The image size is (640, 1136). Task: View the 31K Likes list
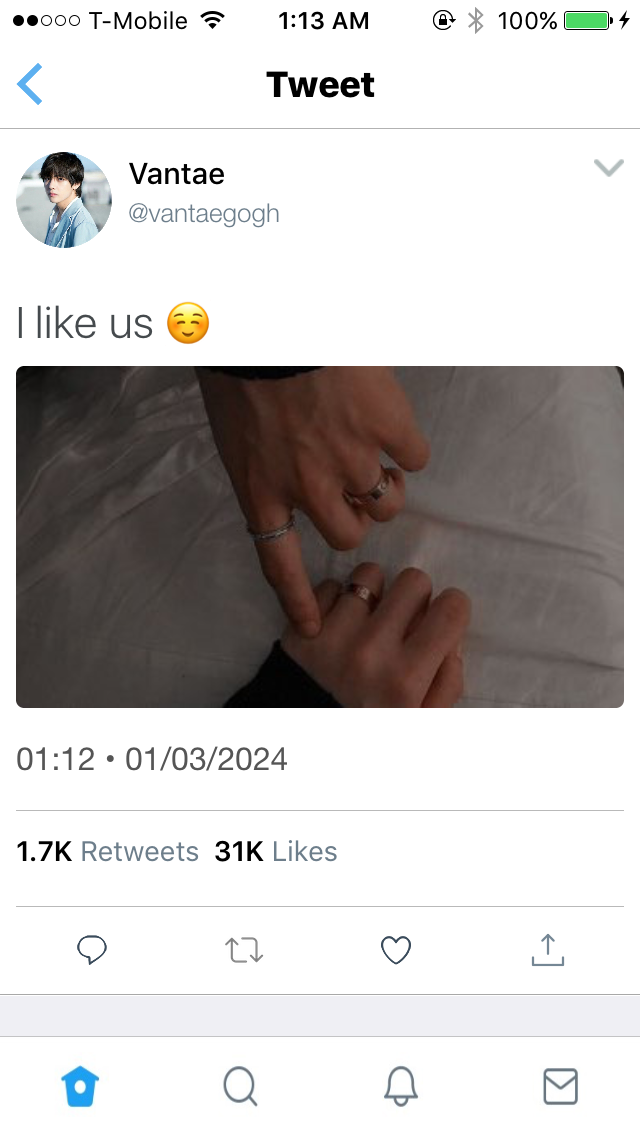click(x=275, y=851)
